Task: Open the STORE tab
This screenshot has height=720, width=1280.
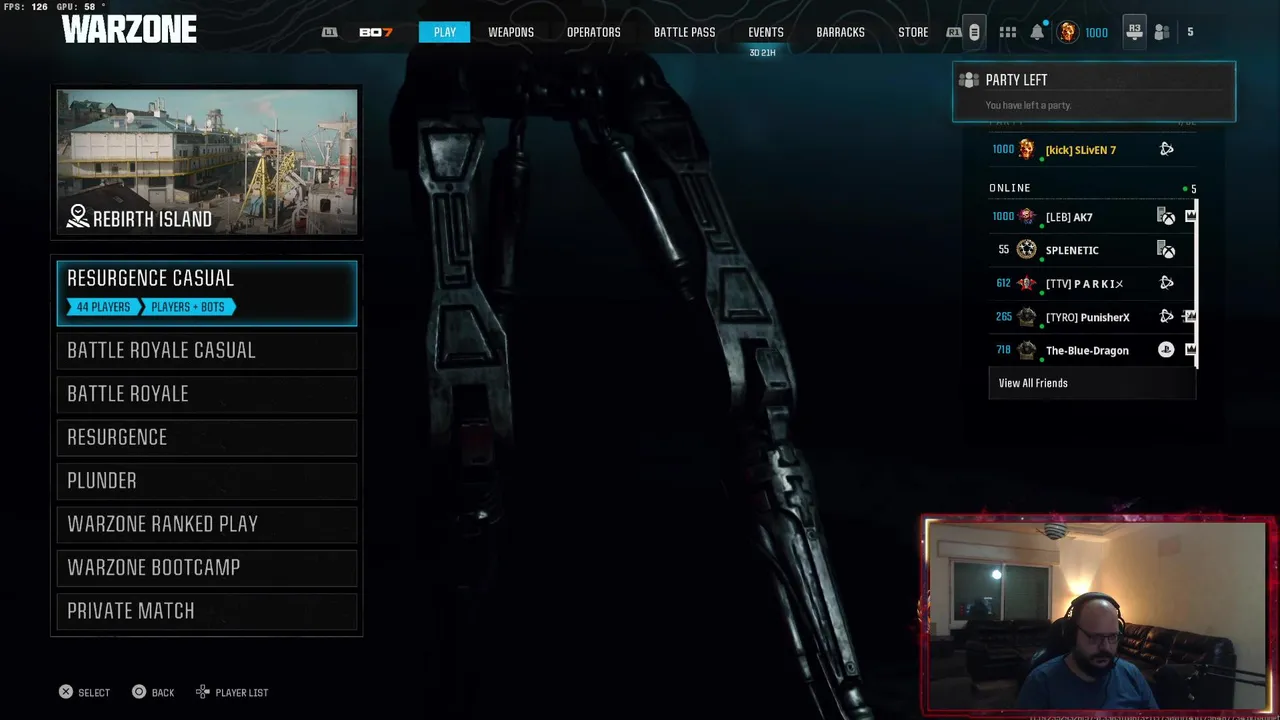Action: [913, 32]
